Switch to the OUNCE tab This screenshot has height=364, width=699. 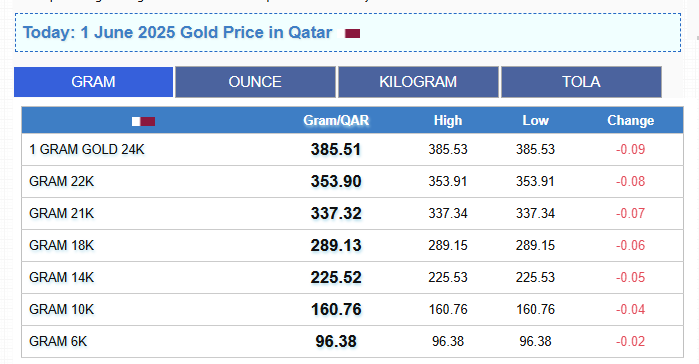pos(255,82)
